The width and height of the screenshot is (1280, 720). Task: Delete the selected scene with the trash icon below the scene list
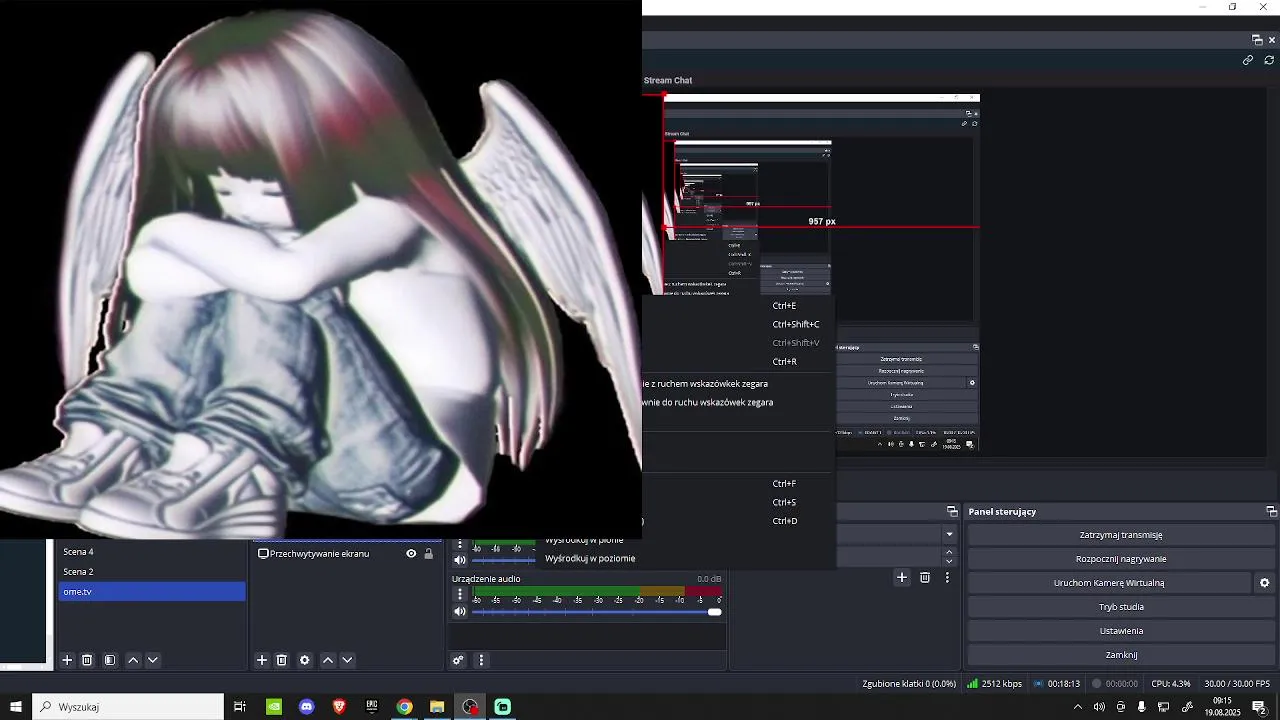(x=87, y=660)
